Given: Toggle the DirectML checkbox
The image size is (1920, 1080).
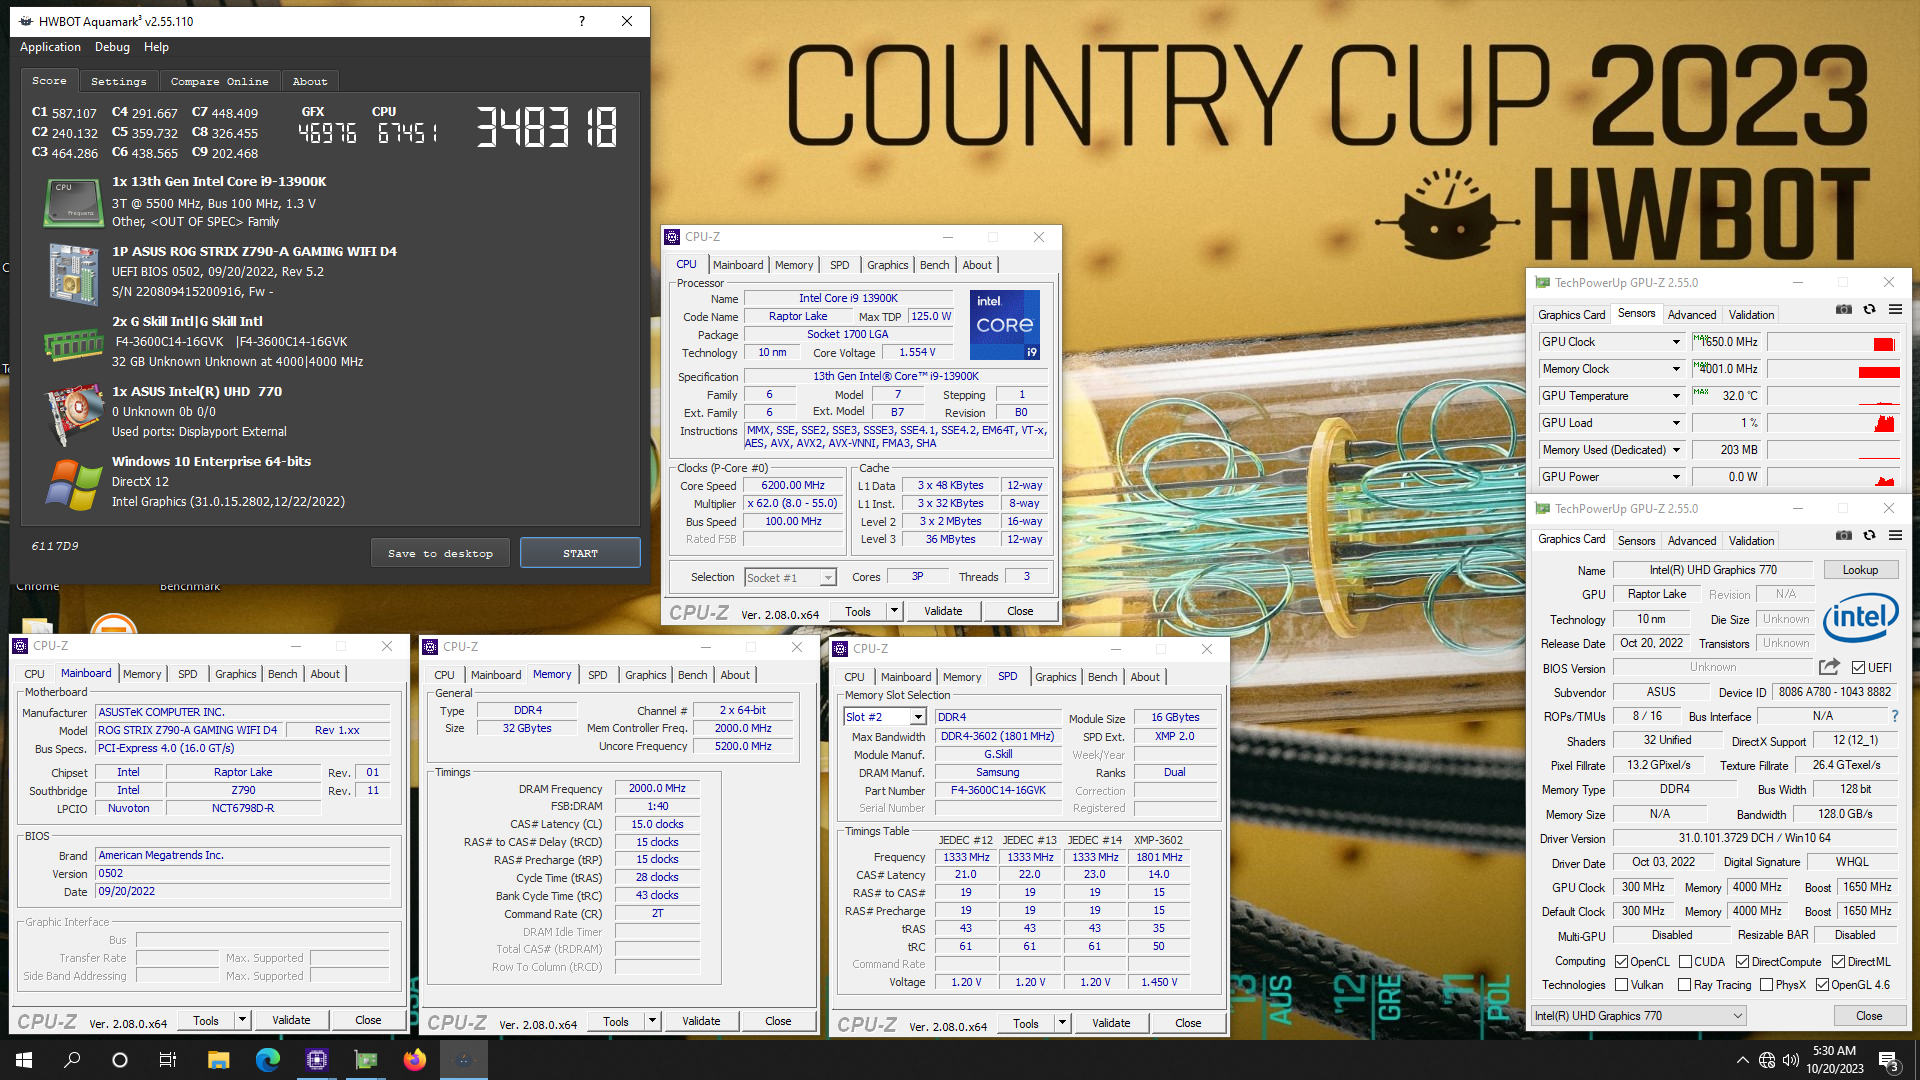Looking at the screenshot, I should point(1838,962).
